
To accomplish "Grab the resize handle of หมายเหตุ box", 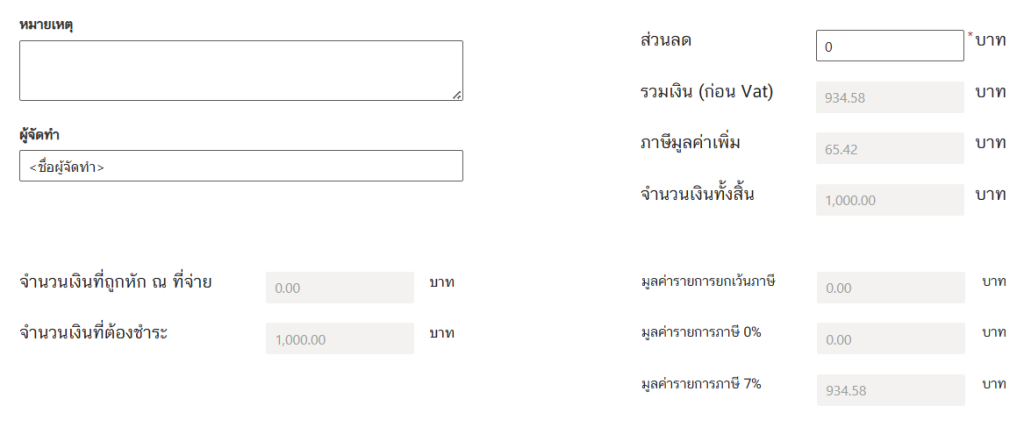I will point(457,95).
